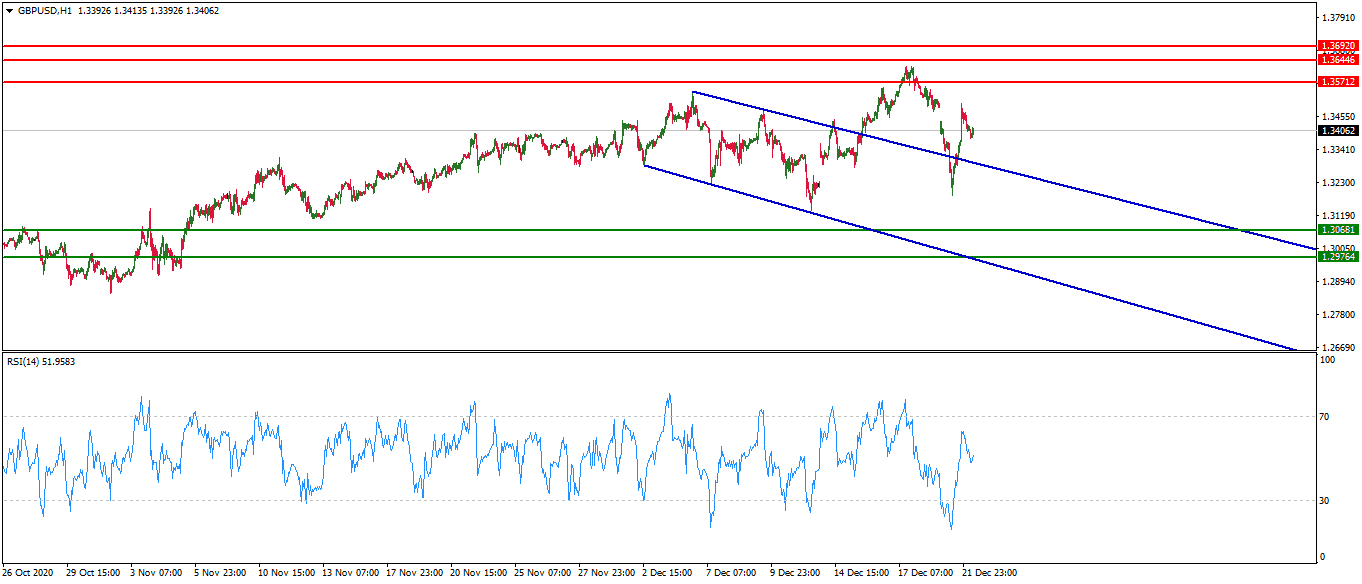Click the 26 Oct 2020 date label
Image resolution: width=1362 pixels, height=584 pixels.
(x=29, y=573)
